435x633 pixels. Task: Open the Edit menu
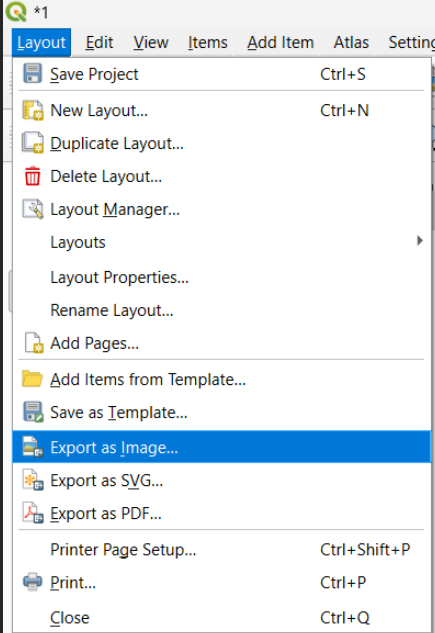[99, 42]
